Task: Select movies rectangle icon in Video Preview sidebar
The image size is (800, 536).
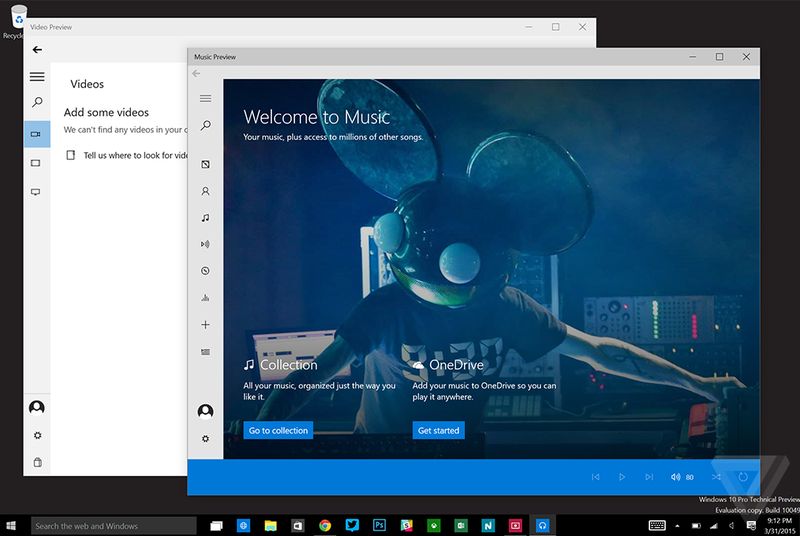Action: (36, 163)
